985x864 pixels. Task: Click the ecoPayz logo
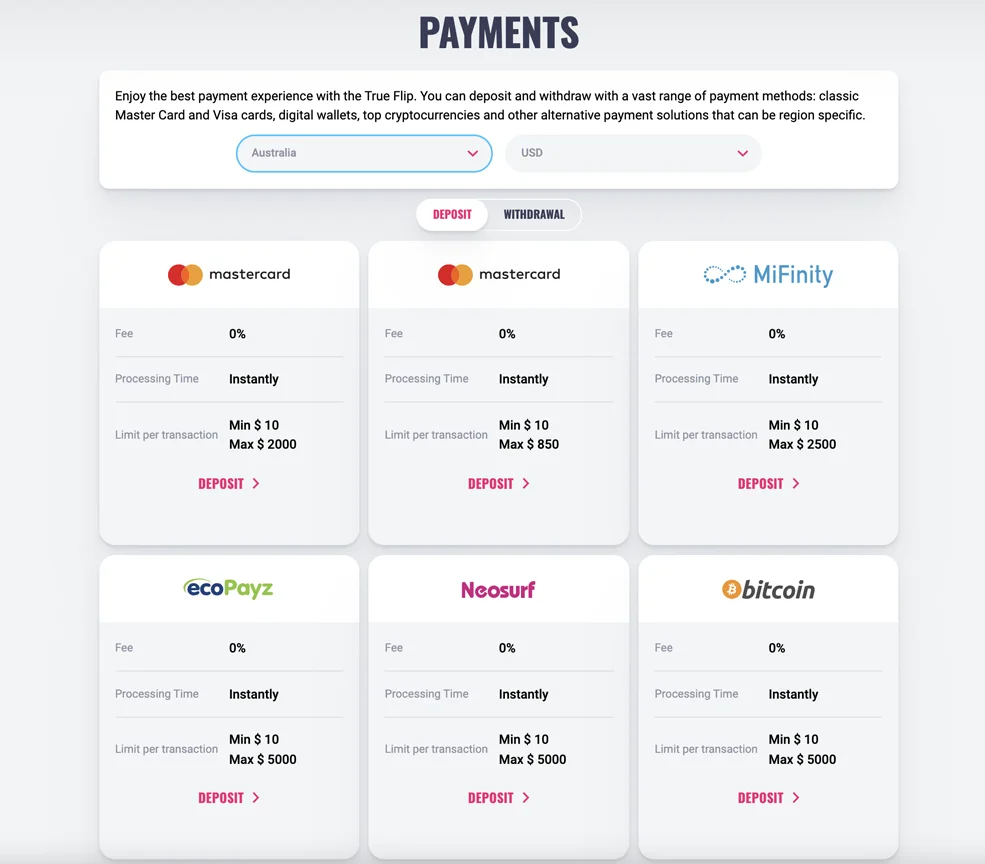pos(229,589)
